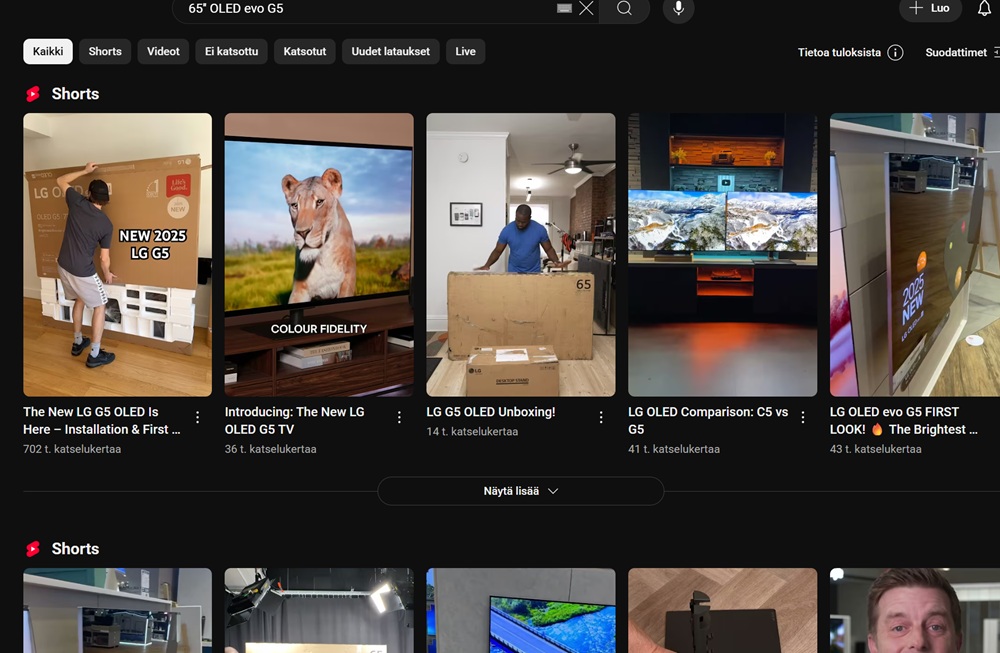The width and height of the screenshot is (1000, 653).
Task: Expand shorts with Näytä lisää button
Action: click(x=520, y=491)
